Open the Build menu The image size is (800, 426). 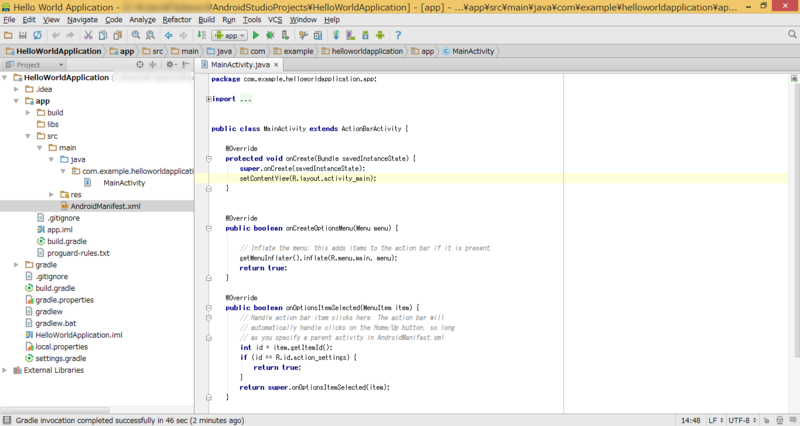[207, 20]
